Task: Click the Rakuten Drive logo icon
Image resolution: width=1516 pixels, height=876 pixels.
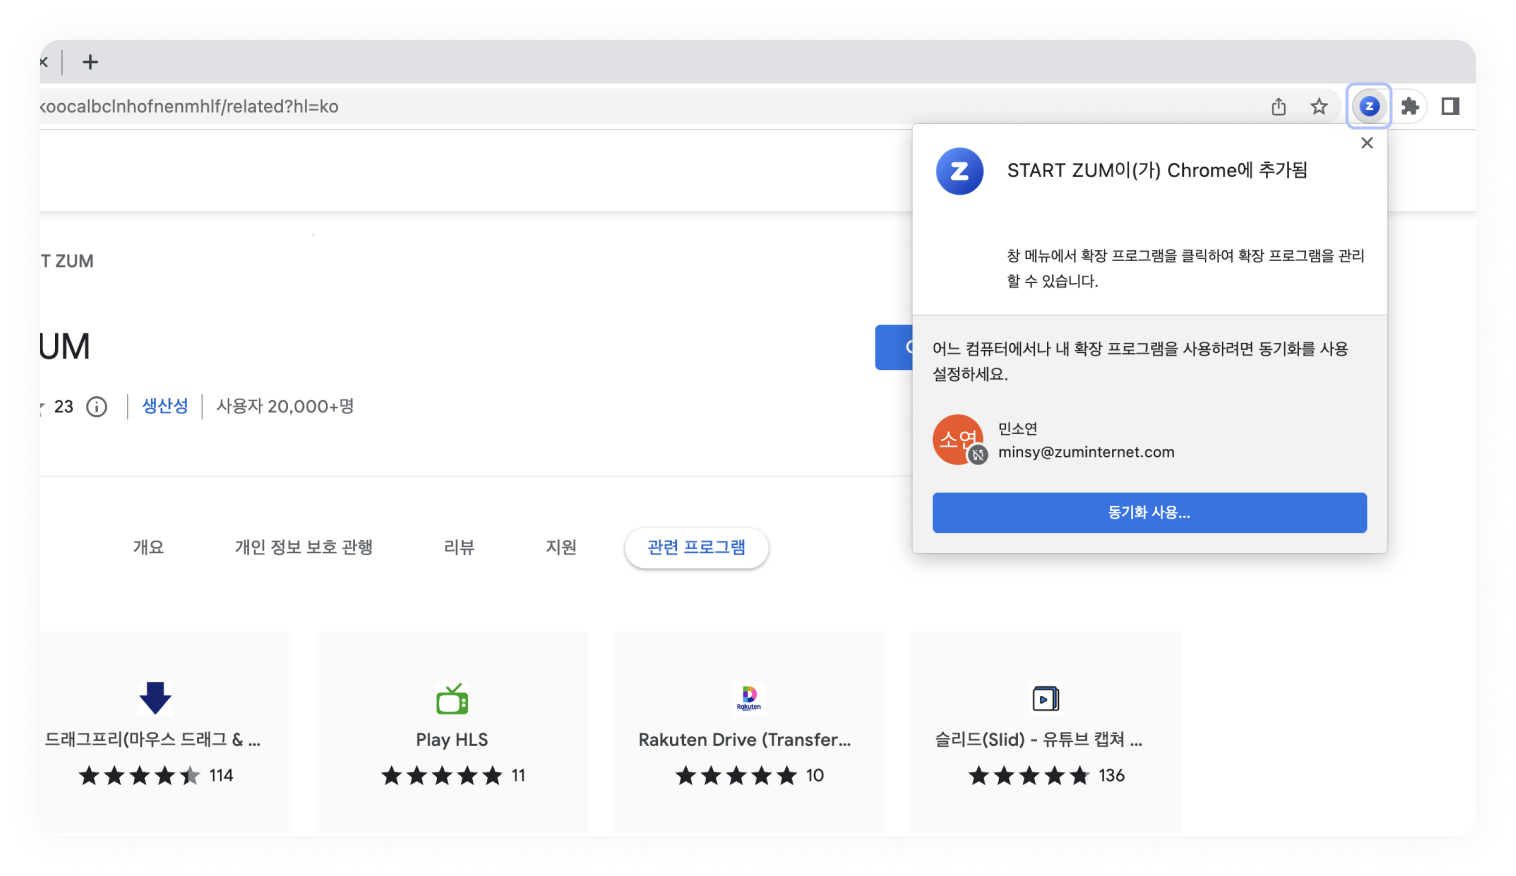Action: click(x=748, y=697)
